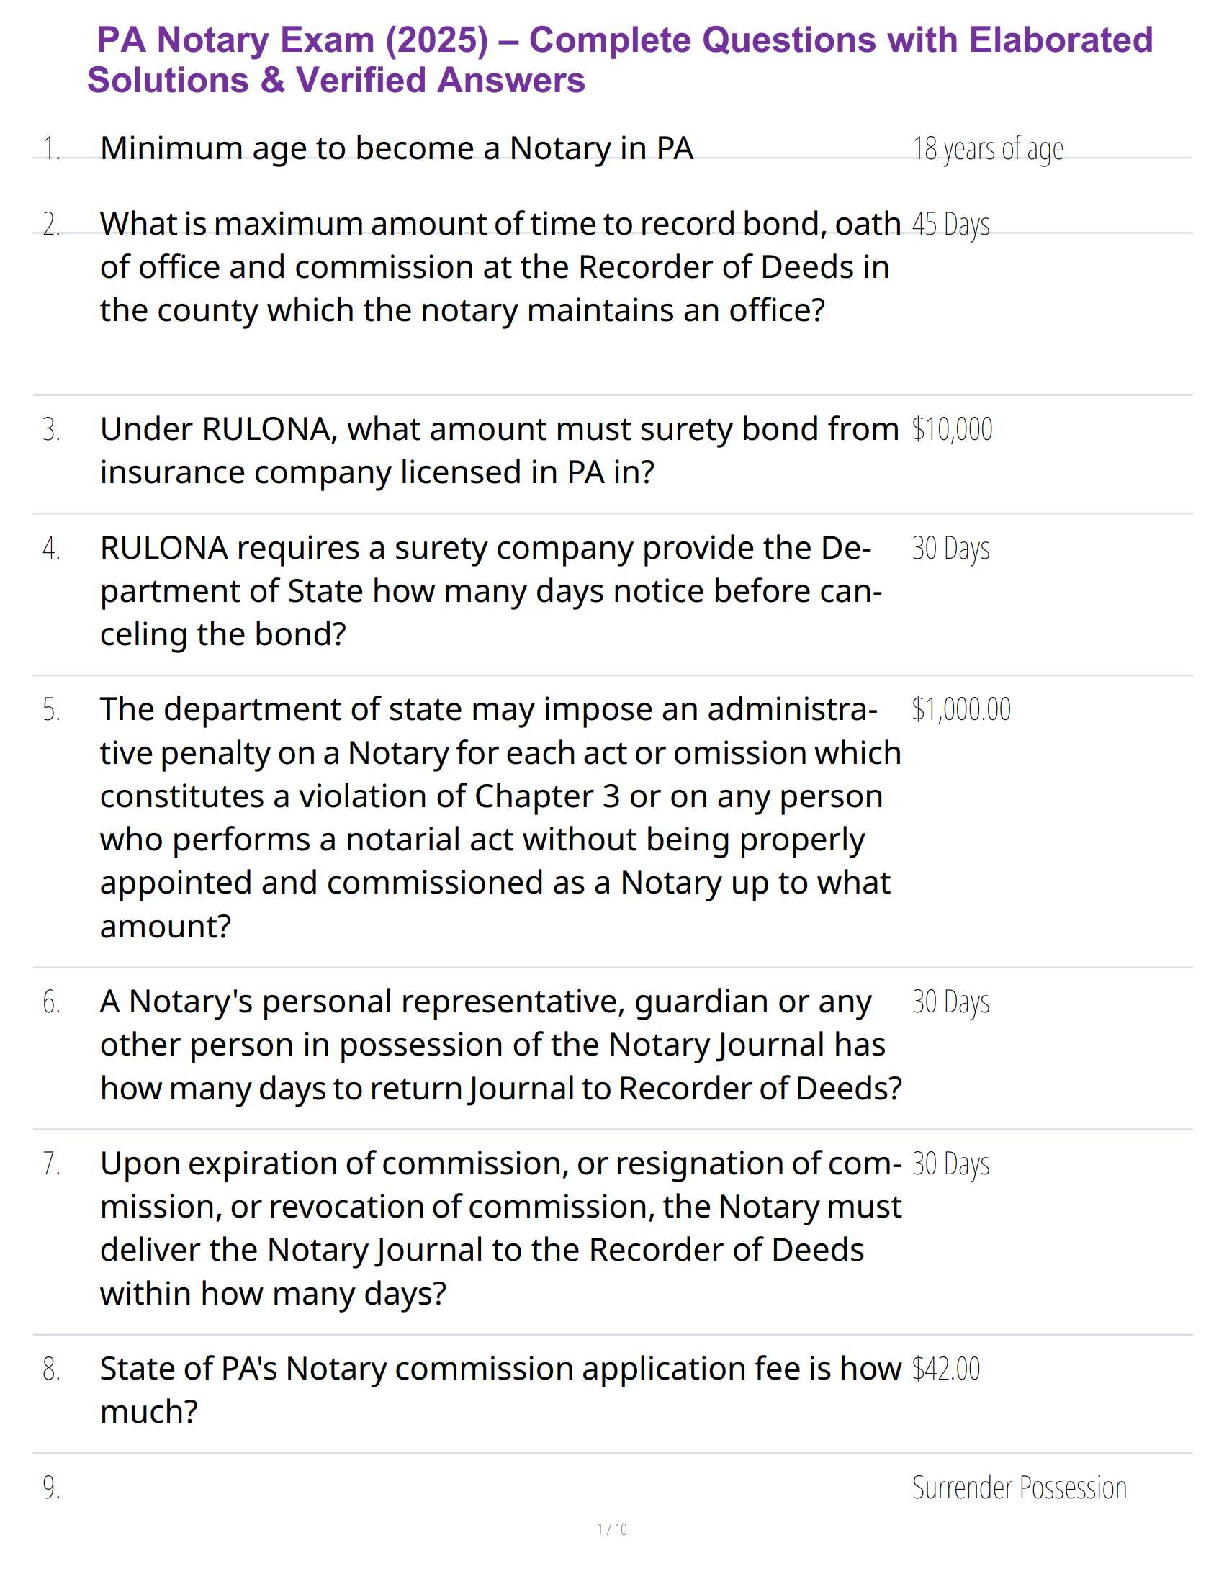Click the 'Surrender Possession' answer
1224x1584 pixels.
coord(1018,1488)
